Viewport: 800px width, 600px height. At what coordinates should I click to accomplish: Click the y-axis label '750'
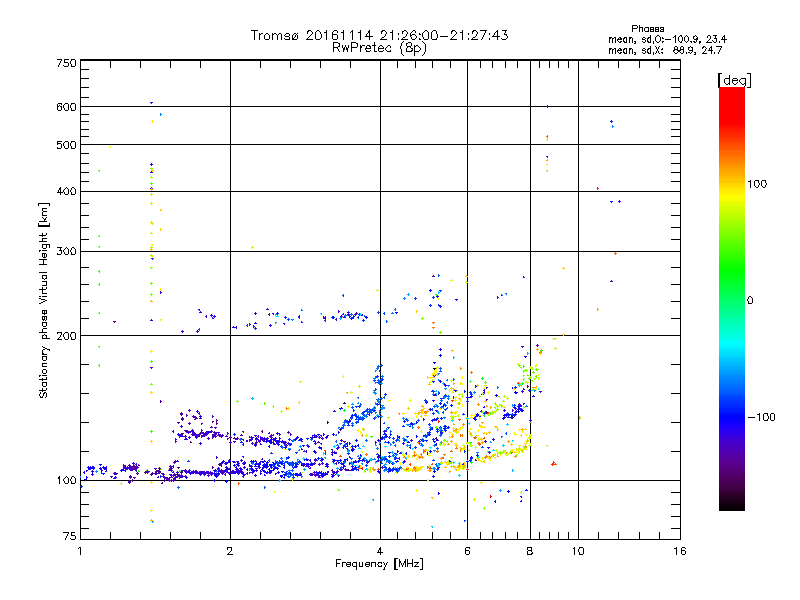click(x=67, y=63)
